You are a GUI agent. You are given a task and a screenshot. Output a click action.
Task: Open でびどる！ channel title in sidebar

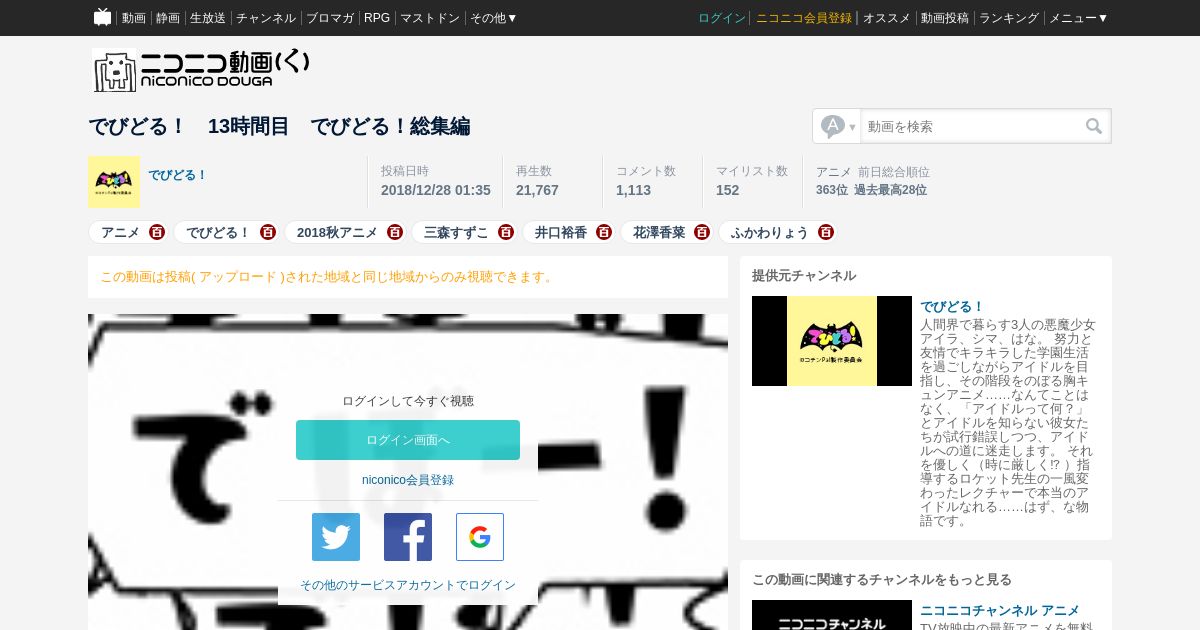click(x=952, y=306)
